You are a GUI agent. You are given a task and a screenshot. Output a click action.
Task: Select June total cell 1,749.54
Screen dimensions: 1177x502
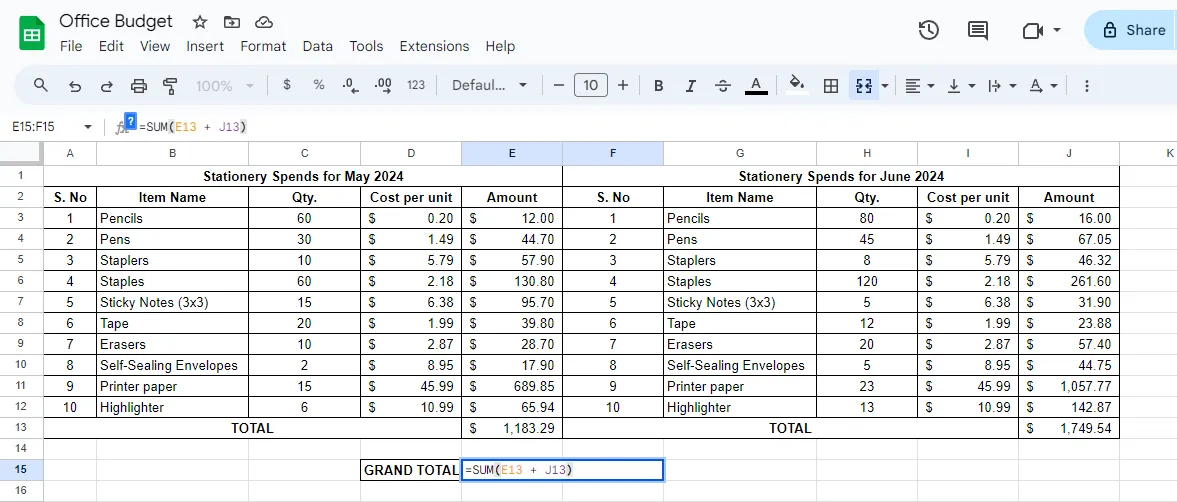pos(1069,428)
